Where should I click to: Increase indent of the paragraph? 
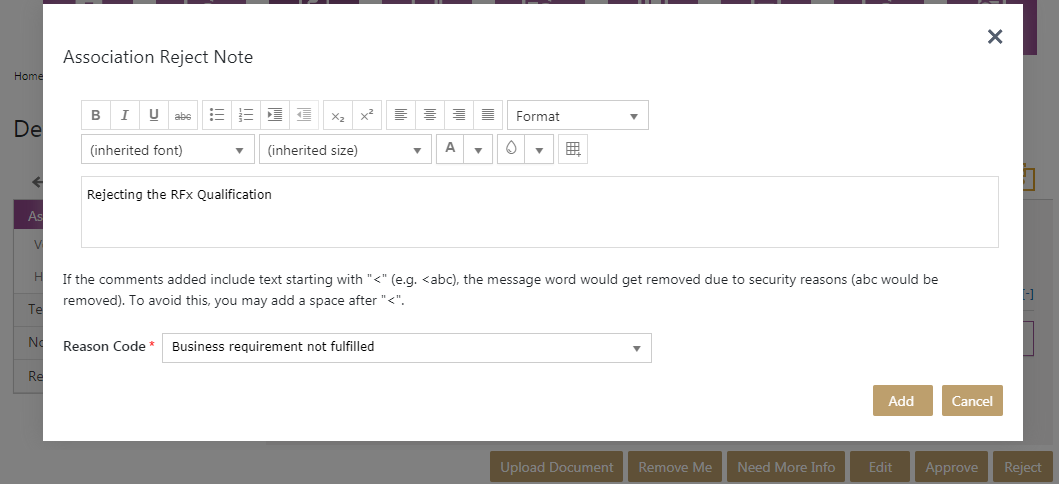(x=275, y=115)
